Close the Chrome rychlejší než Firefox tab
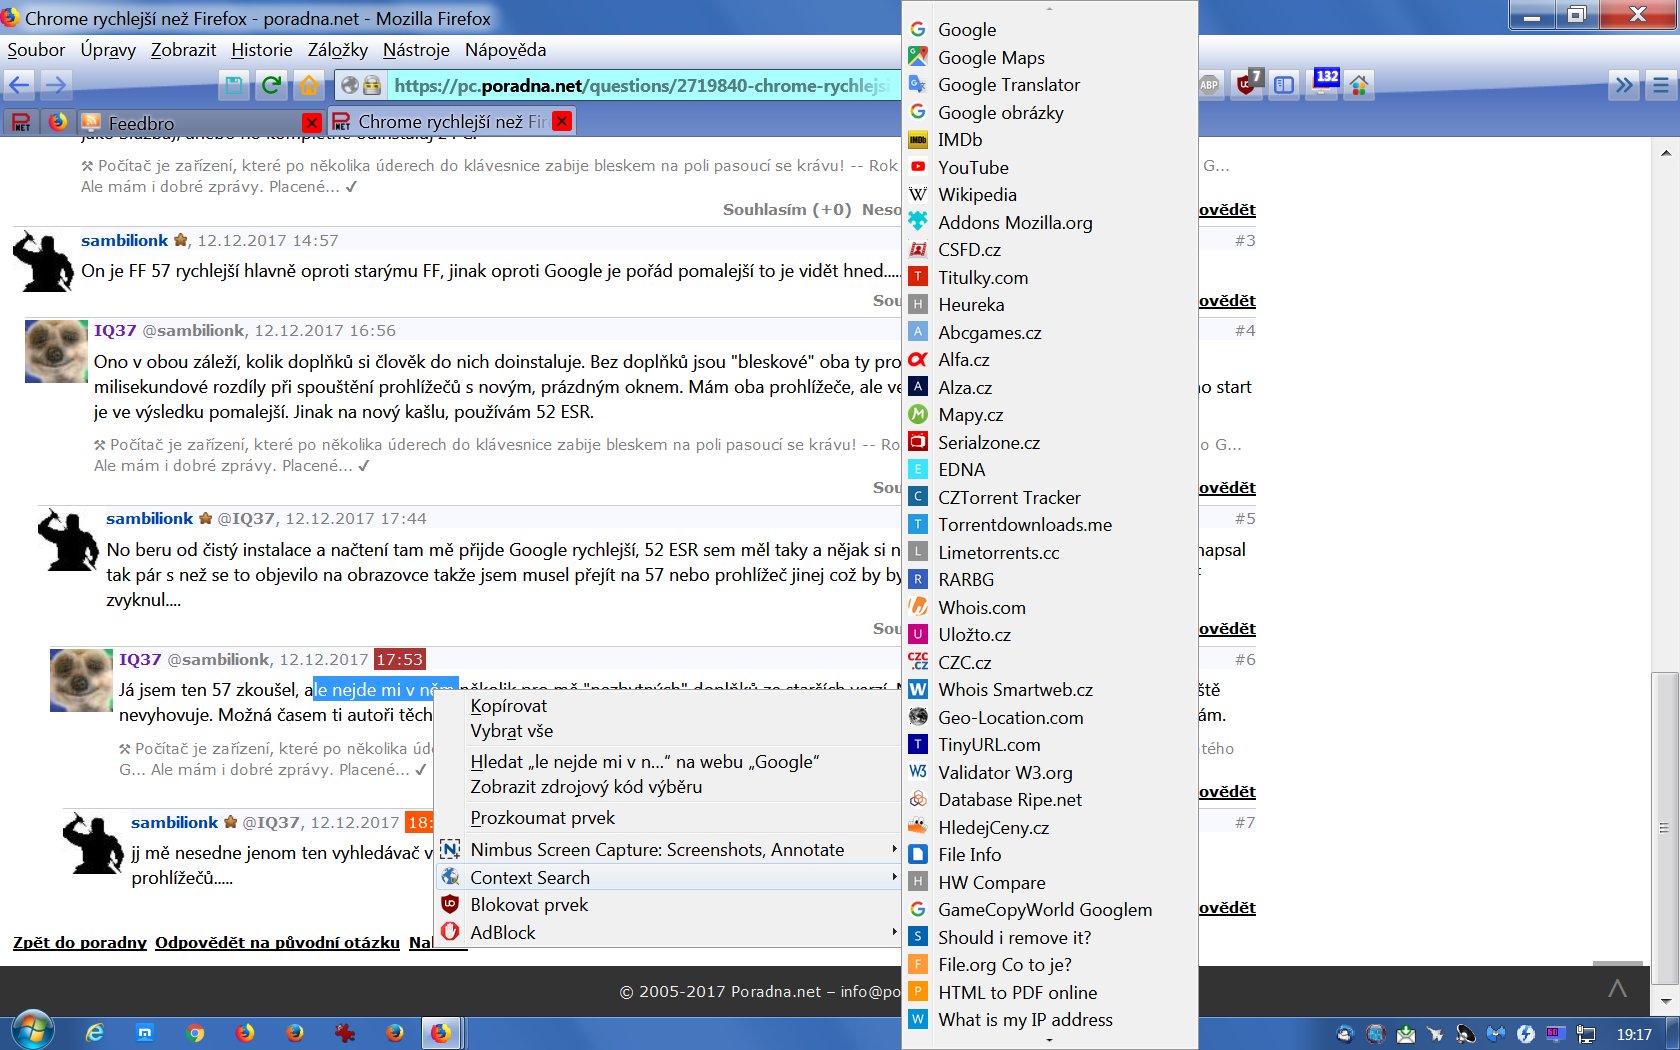This screenshot has height=1050, width=1680. tap(562, 121)
